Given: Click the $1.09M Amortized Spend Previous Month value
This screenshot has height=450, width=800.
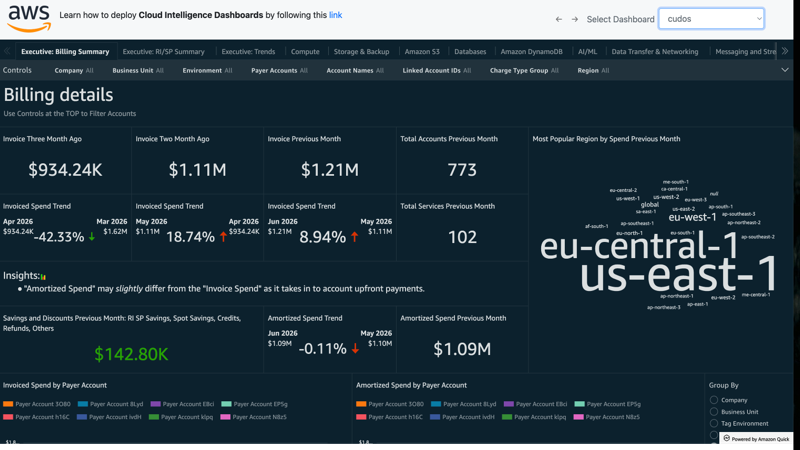Looking at the screenshot, I should (462, 349).
